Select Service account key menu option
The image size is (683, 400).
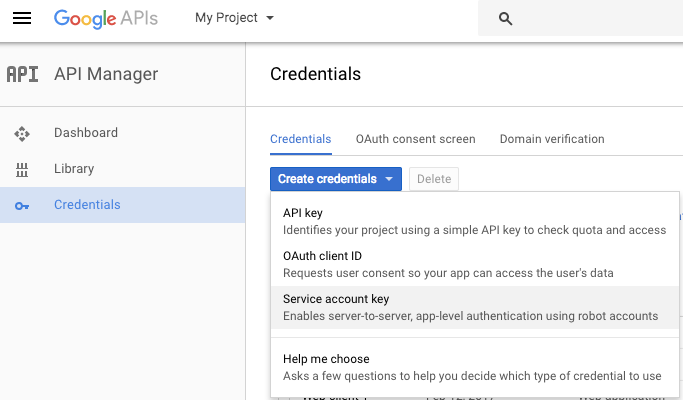click(x=475, y=308)
